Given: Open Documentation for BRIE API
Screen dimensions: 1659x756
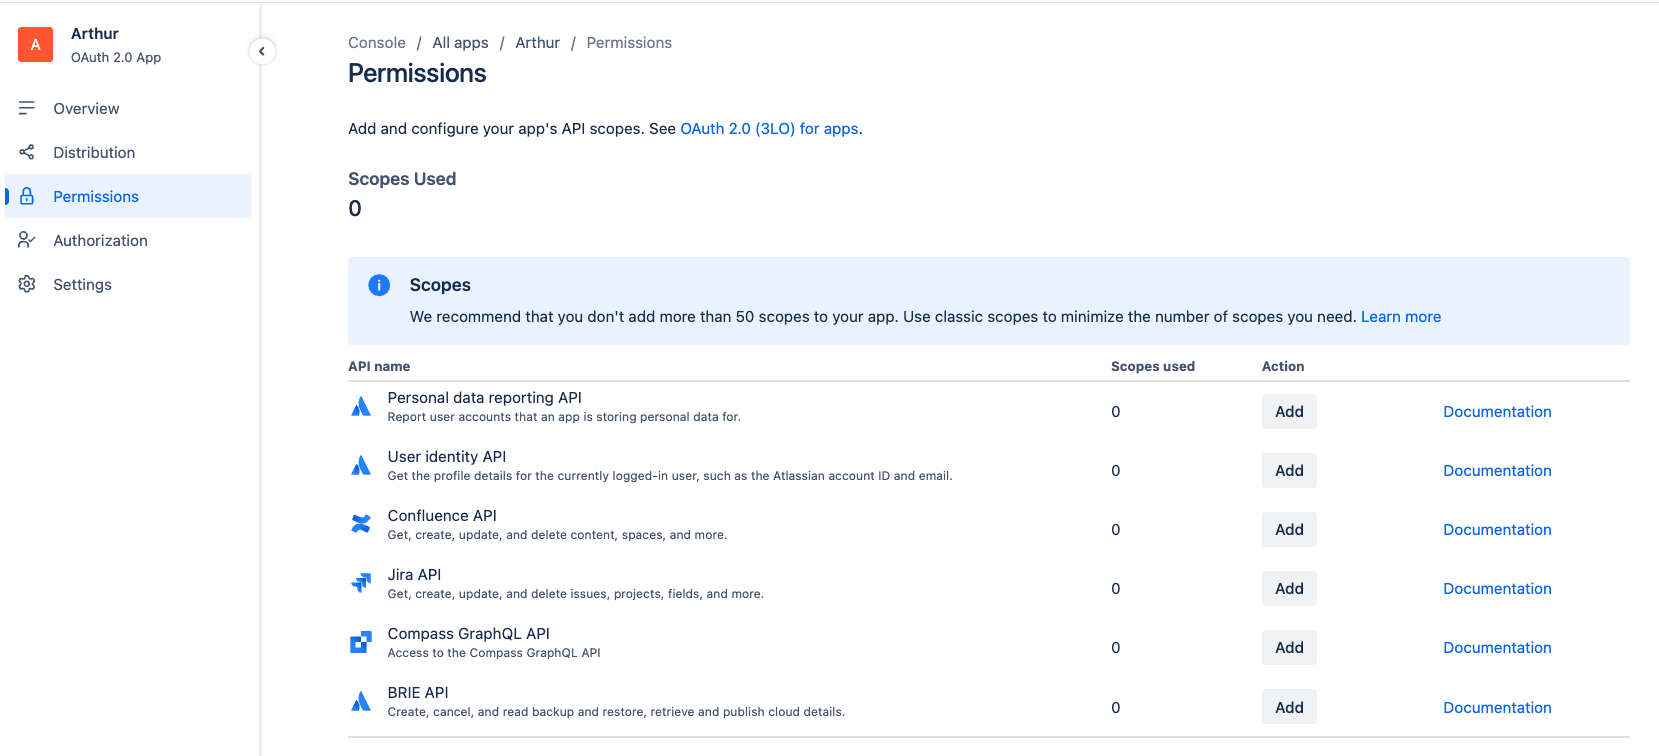Looking at the screenshot, I should [x=1497, y=708].
